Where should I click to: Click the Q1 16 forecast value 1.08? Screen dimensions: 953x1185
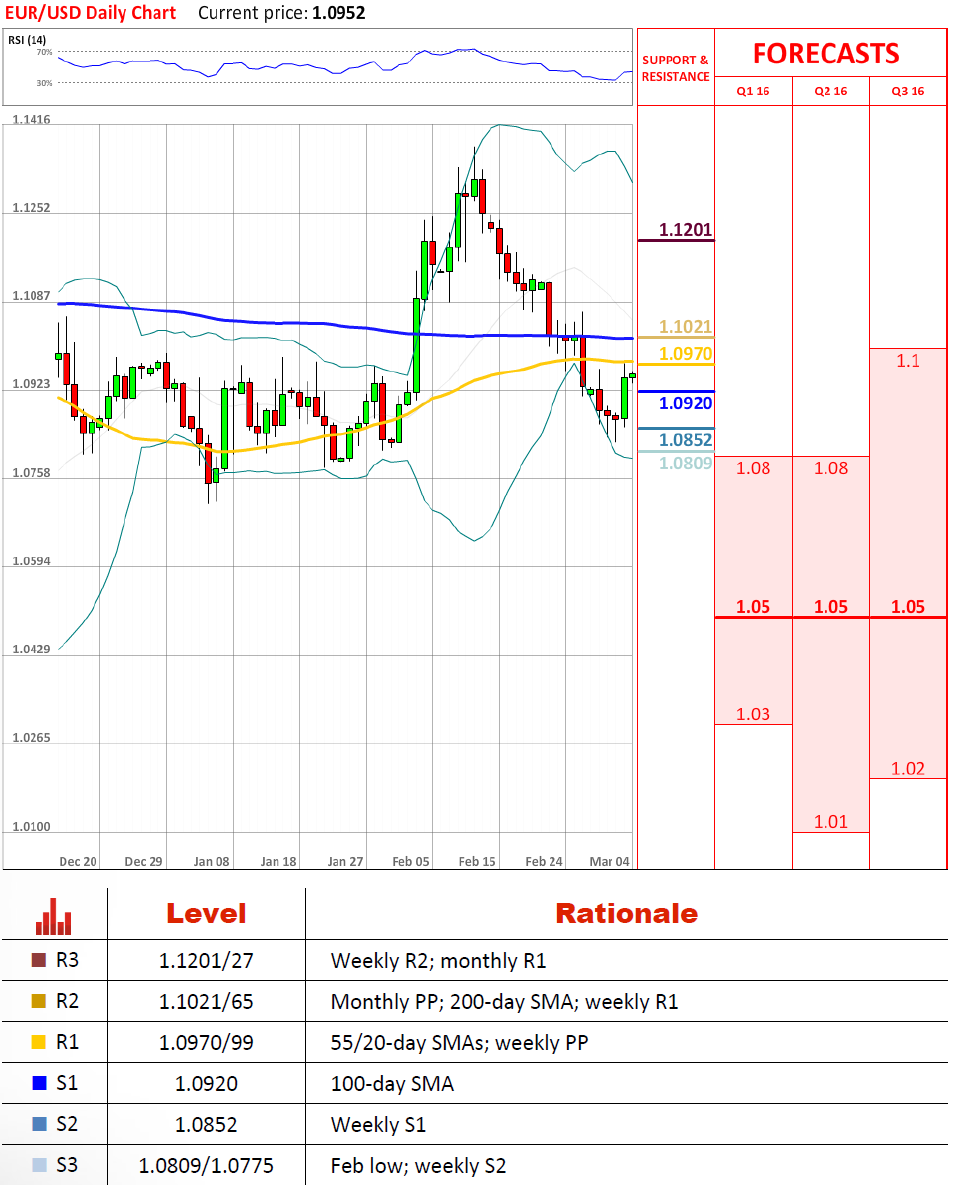coord(753,468)
